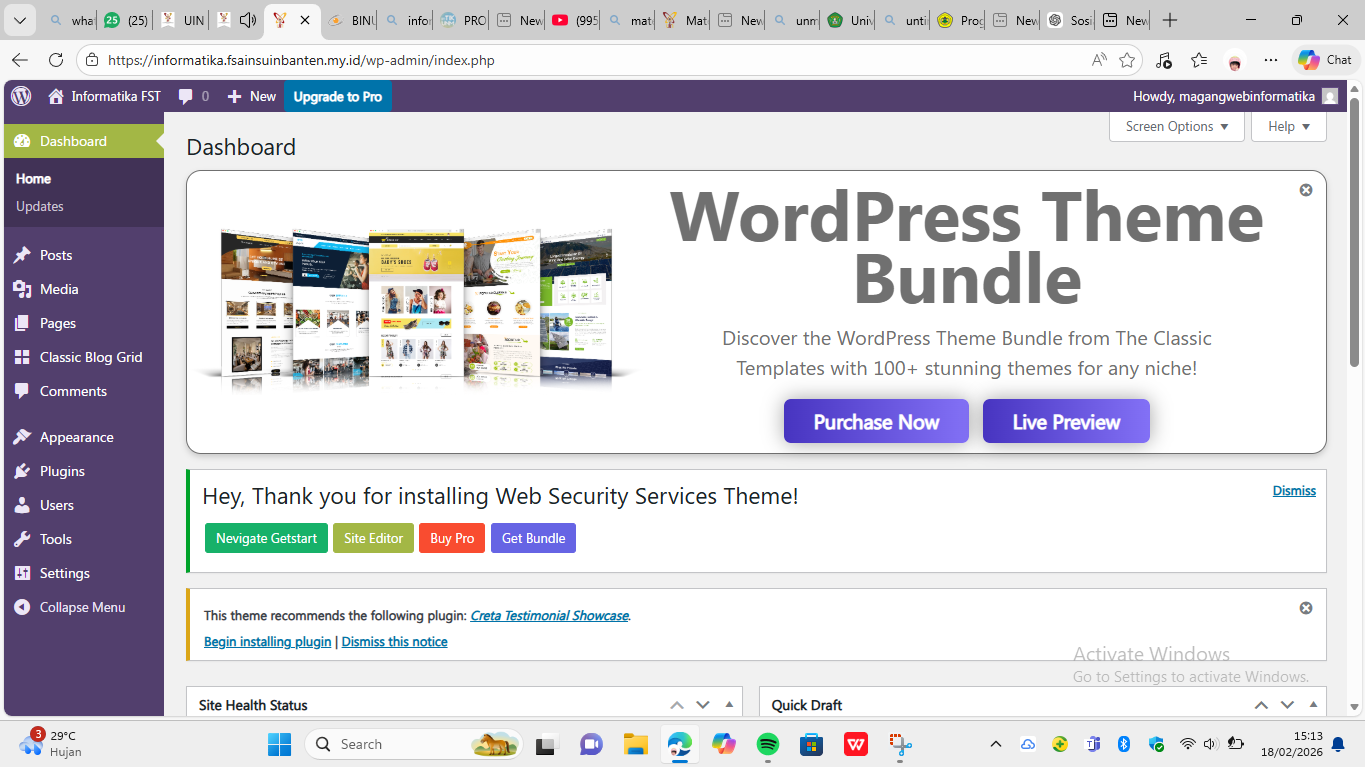Open the Windows Start menu
Image resolution: width=1365 pixels, height=767 pixels.
(x=279, y=744)
